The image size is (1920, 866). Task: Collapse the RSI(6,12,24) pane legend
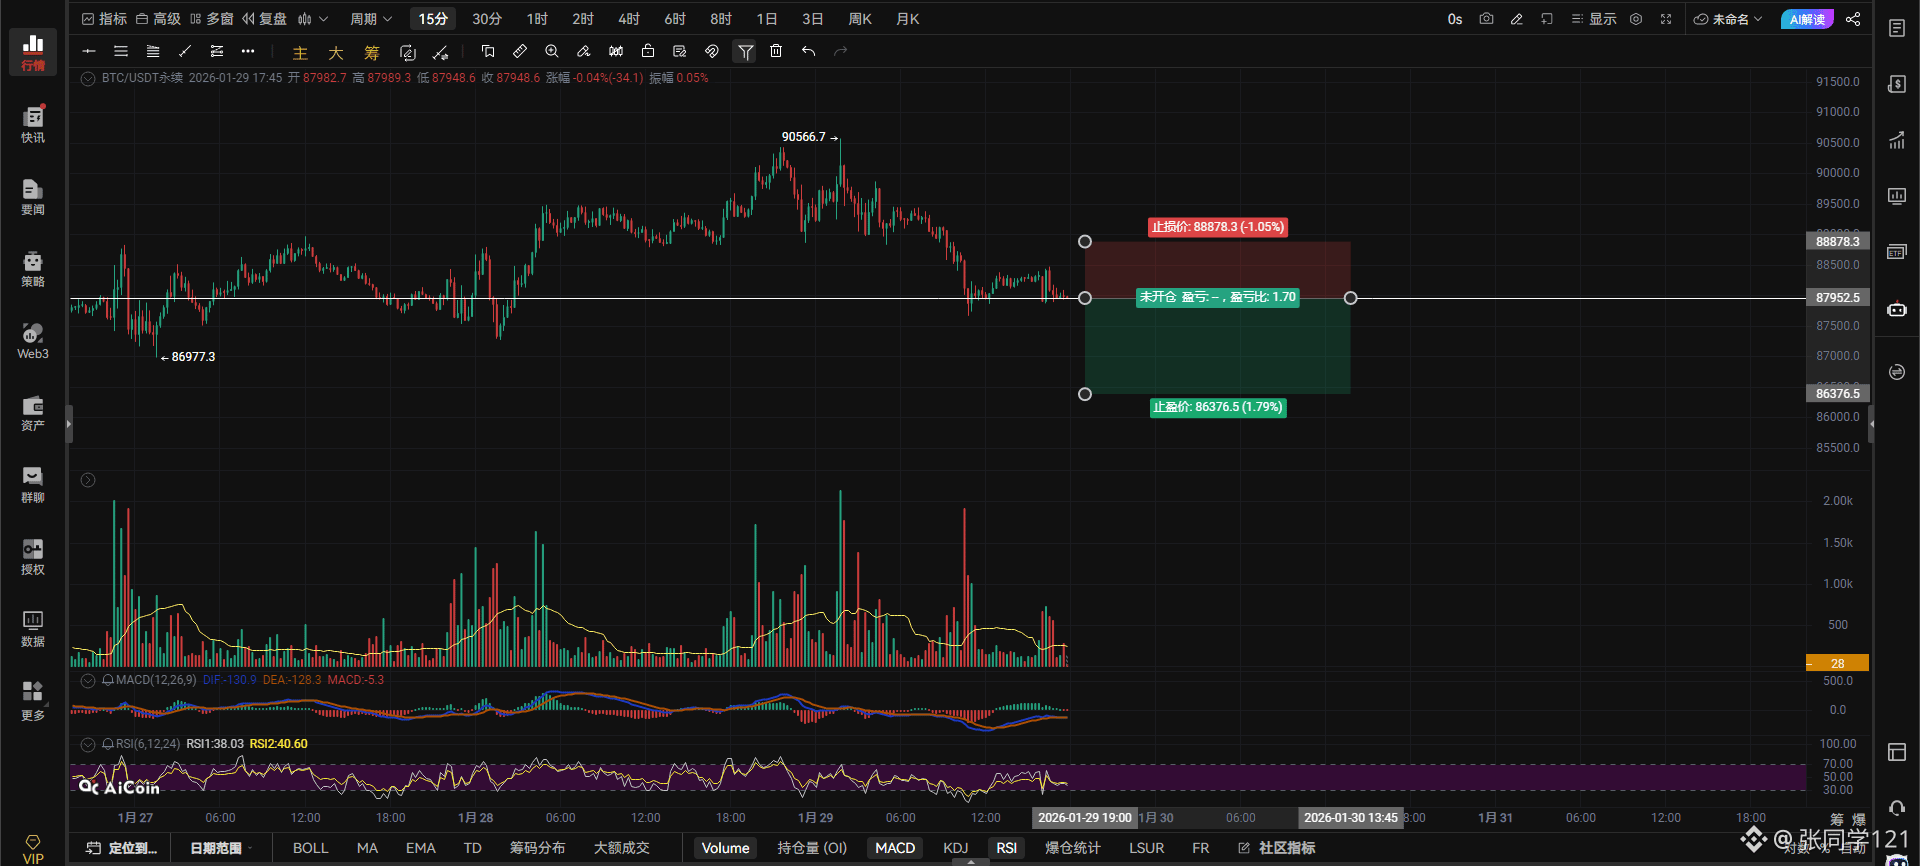pyautogui.click(x=88, y=744)
